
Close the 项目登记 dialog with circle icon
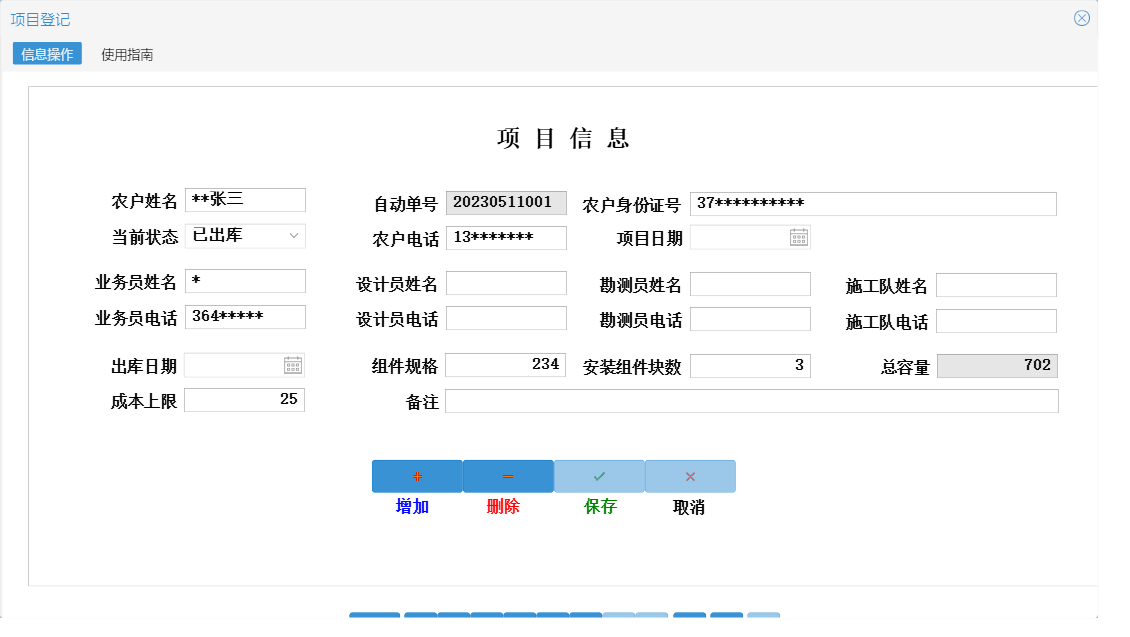click(1080, 17)
